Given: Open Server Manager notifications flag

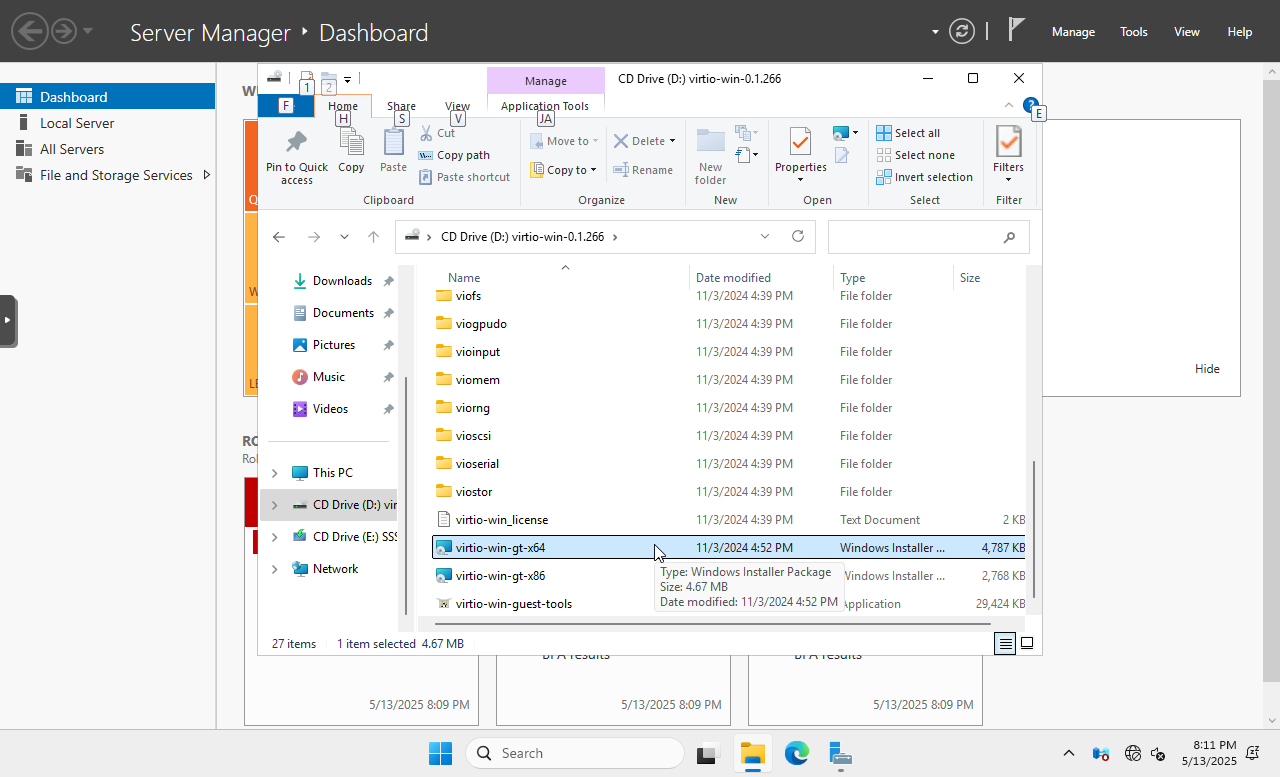Looking at the screenshot, I should click(x=1016, y=31).
